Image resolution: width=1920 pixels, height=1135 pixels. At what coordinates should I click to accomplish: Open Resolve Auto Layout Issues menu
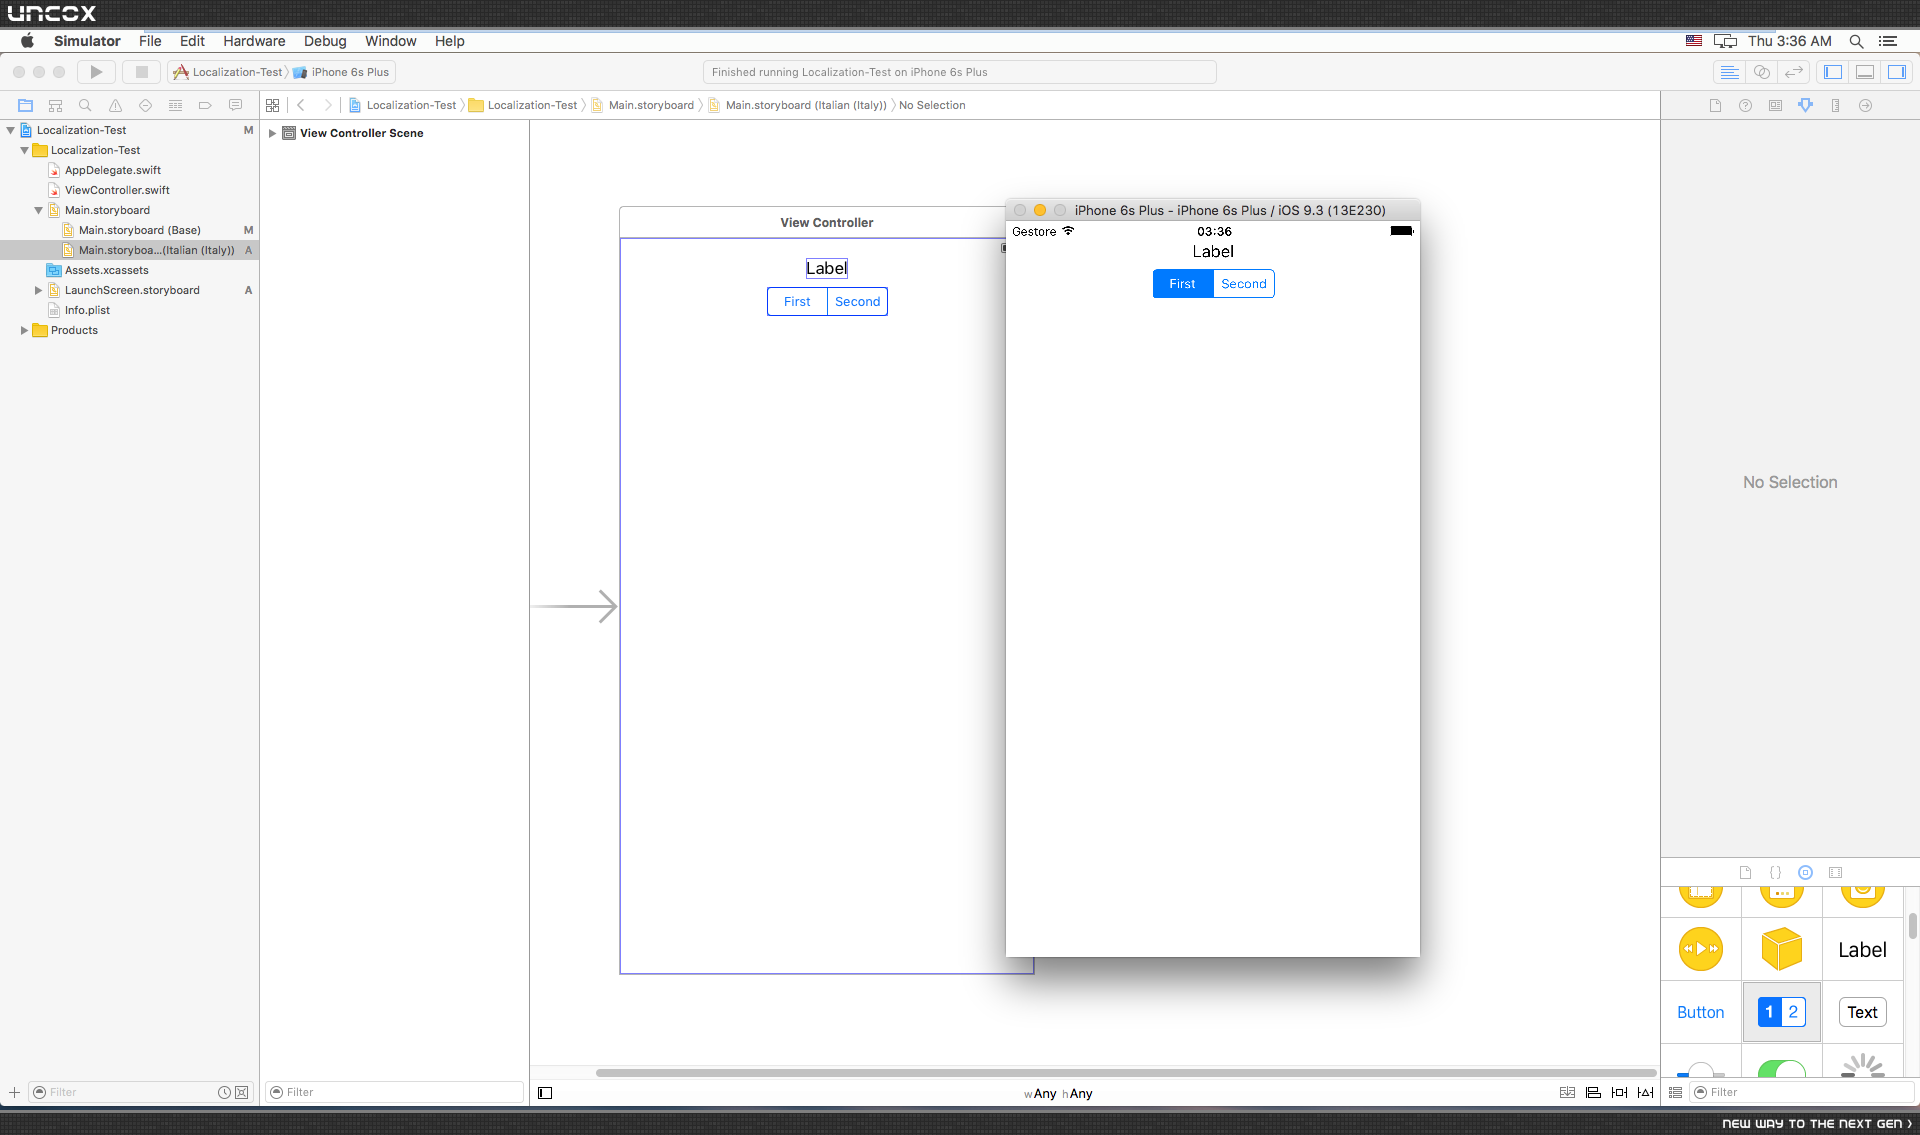coord(1646,1093)
